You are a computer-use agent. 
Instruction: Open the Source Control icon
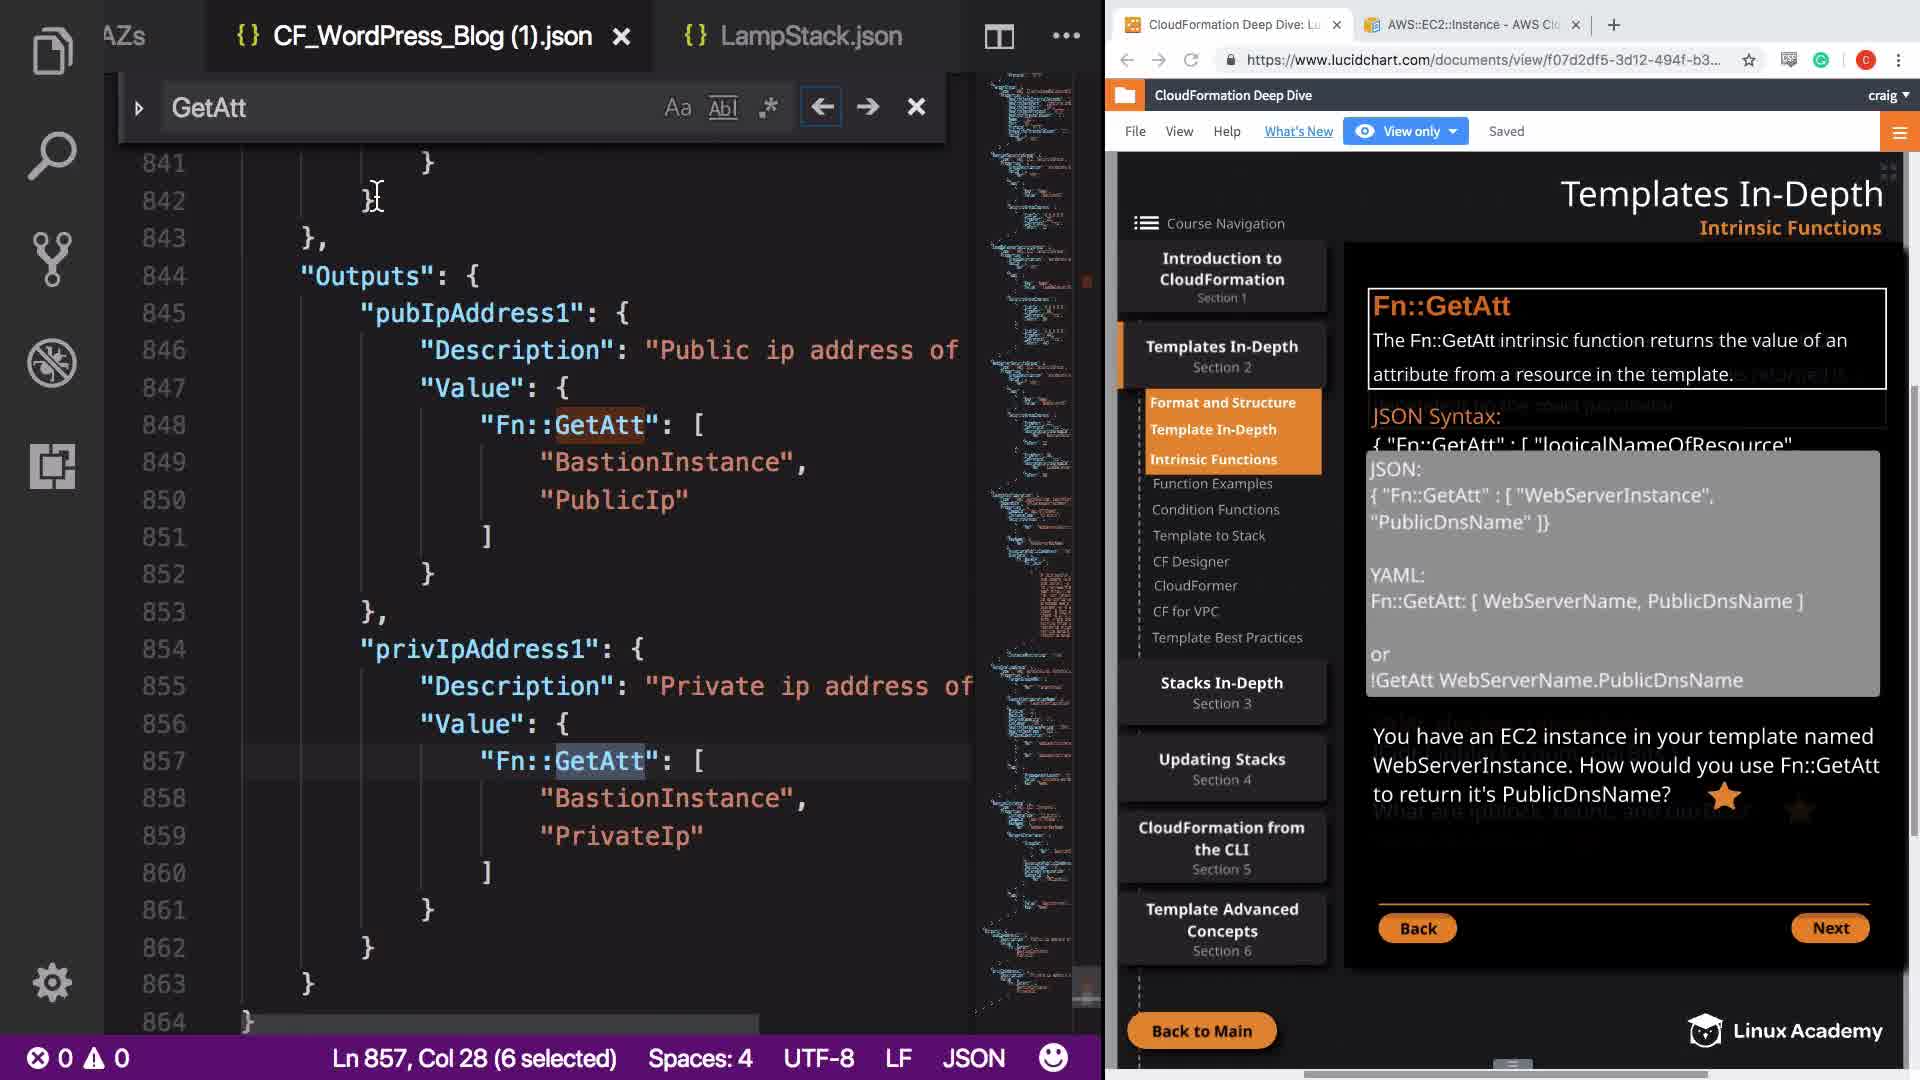pyautogui.click(x=52, y=259)
